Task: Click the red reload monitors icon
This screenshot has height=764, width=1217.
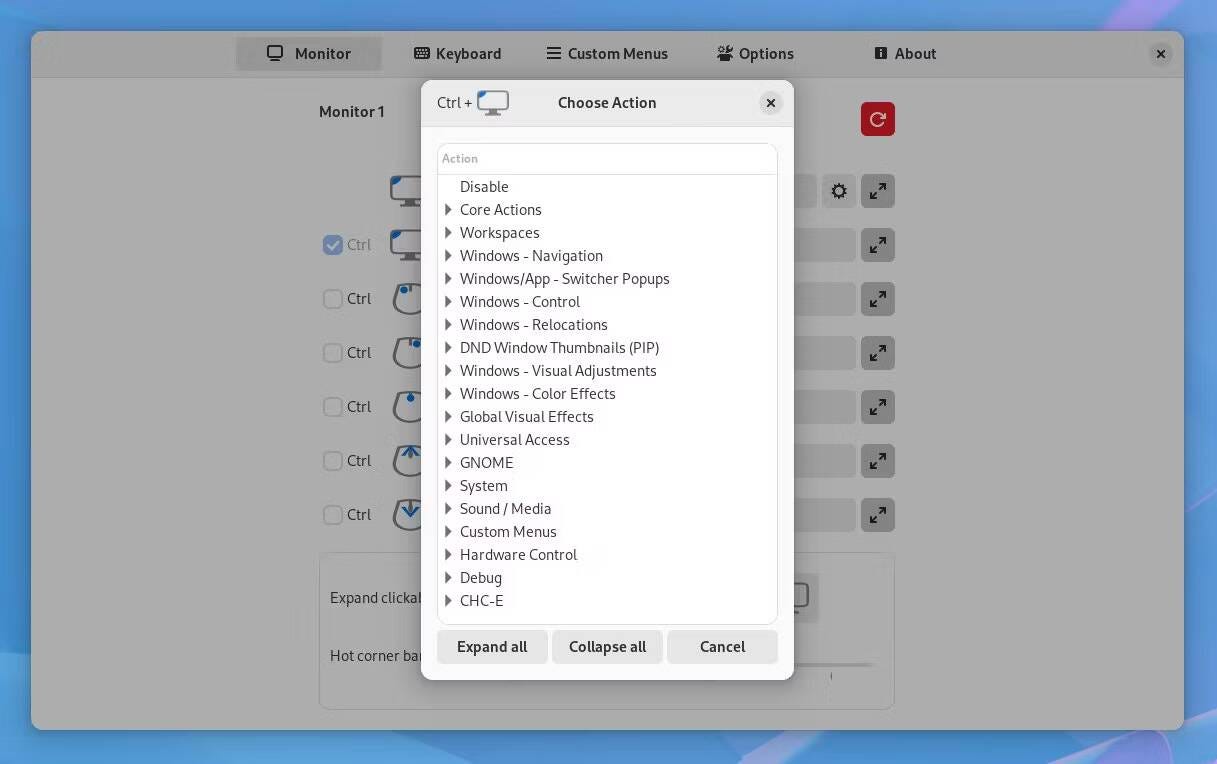Action: coord(877,119)
